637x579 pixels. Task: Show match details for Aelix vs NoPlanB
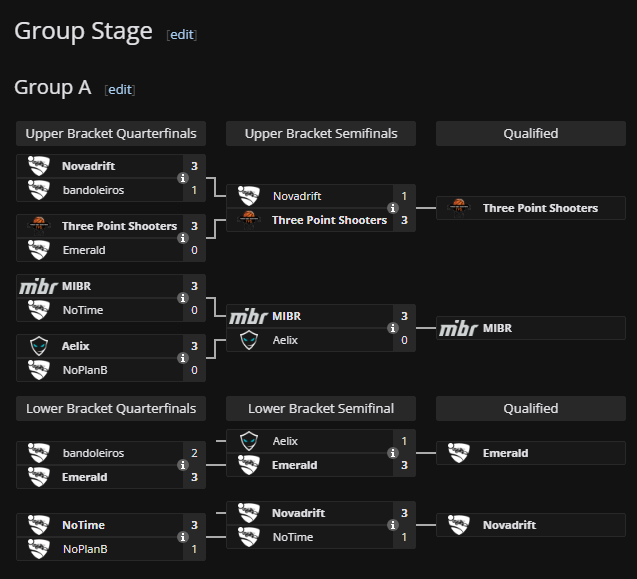[183, 358]
